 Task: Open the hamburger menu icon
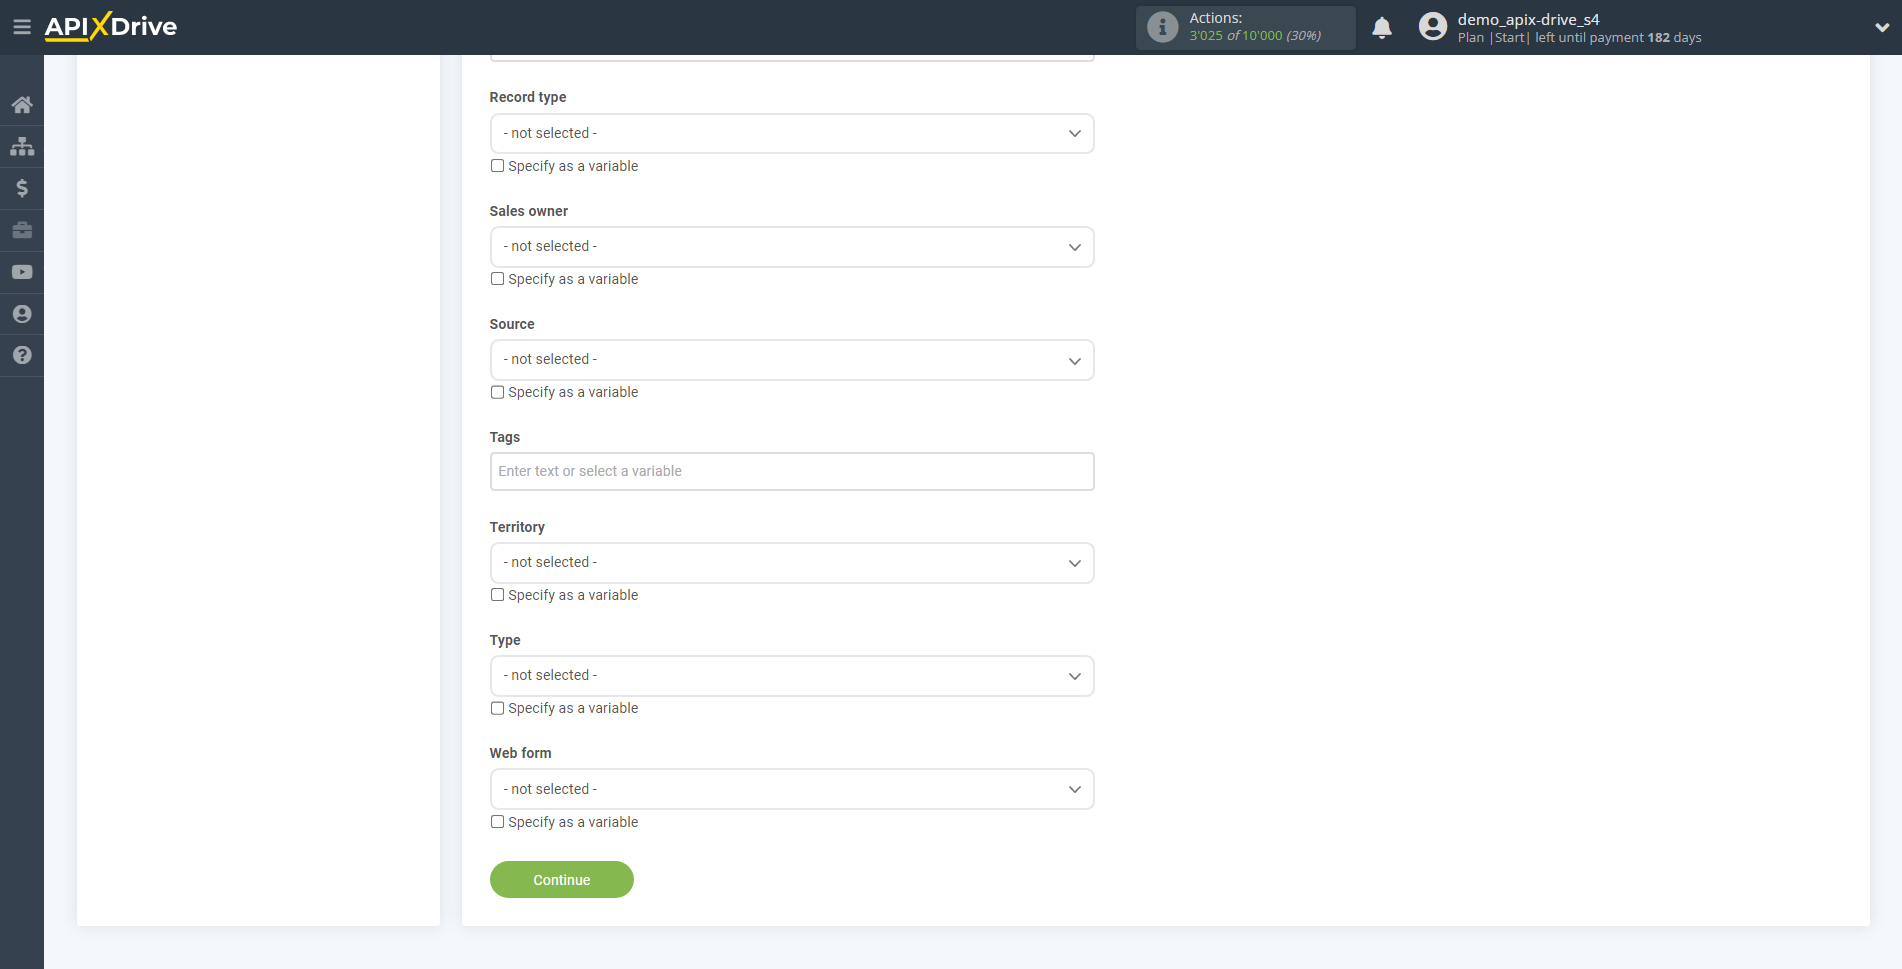[x=21, y=27]
